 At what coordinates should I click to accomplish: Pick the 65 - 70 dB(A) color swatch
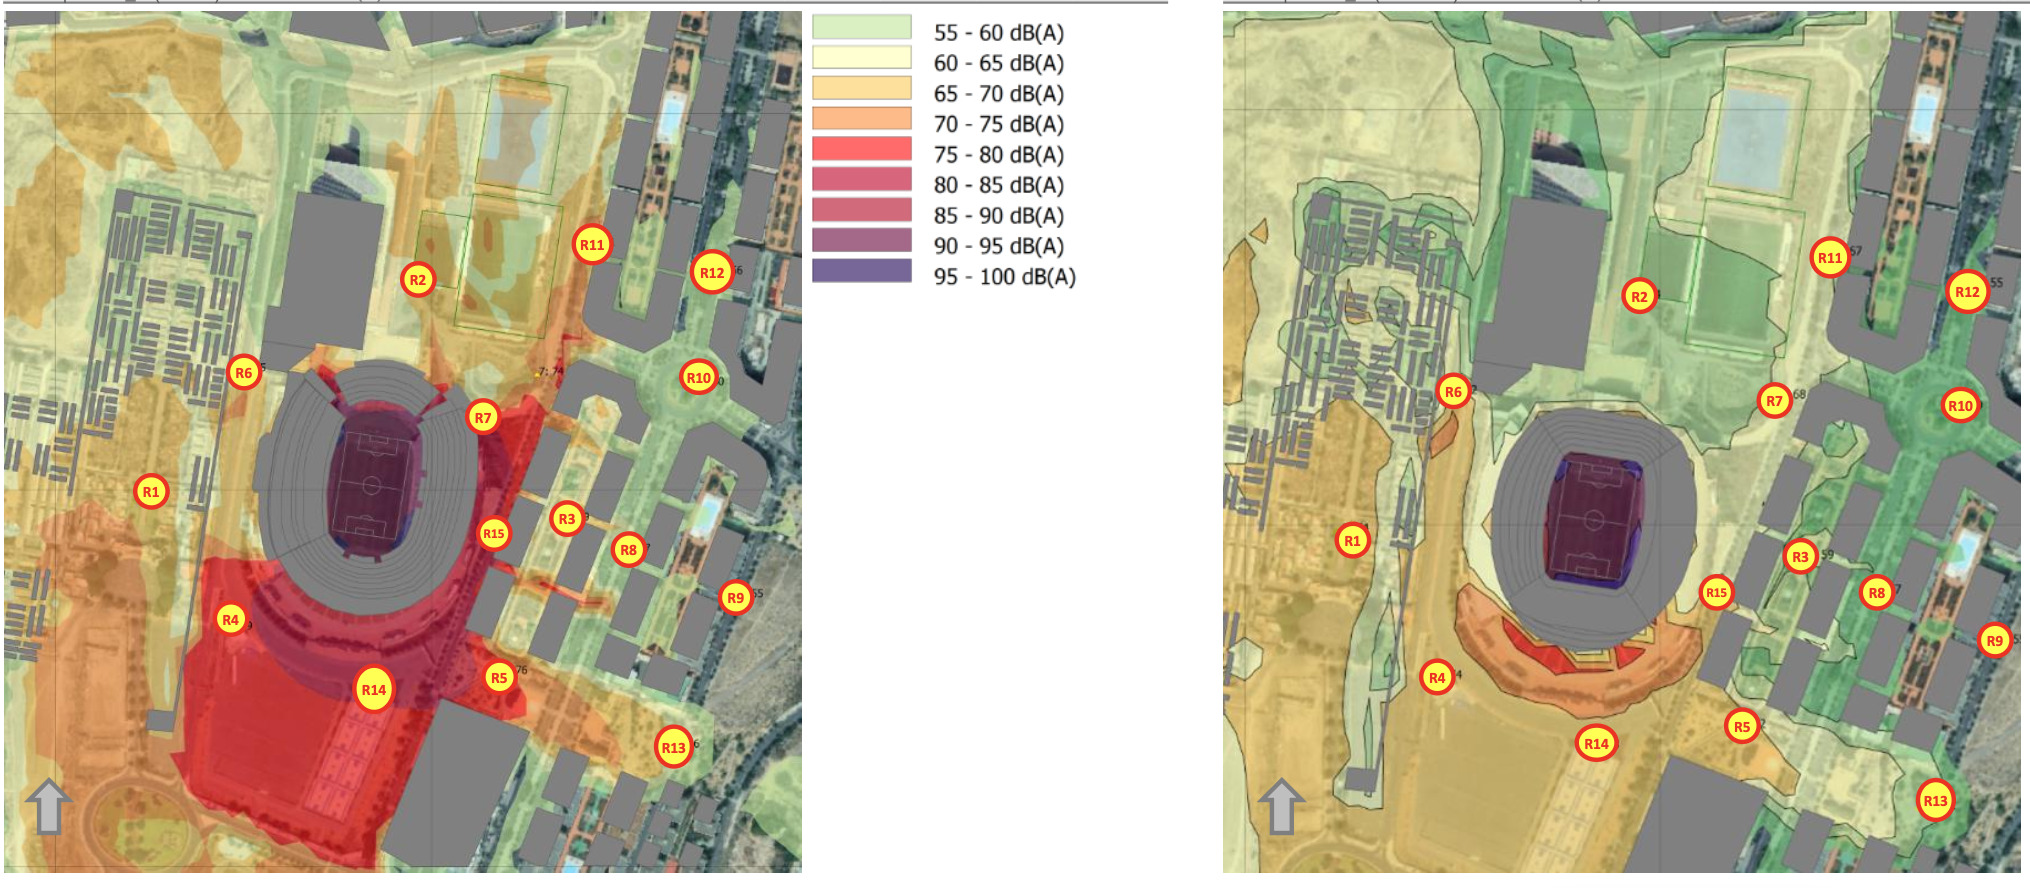click(861, 89)
